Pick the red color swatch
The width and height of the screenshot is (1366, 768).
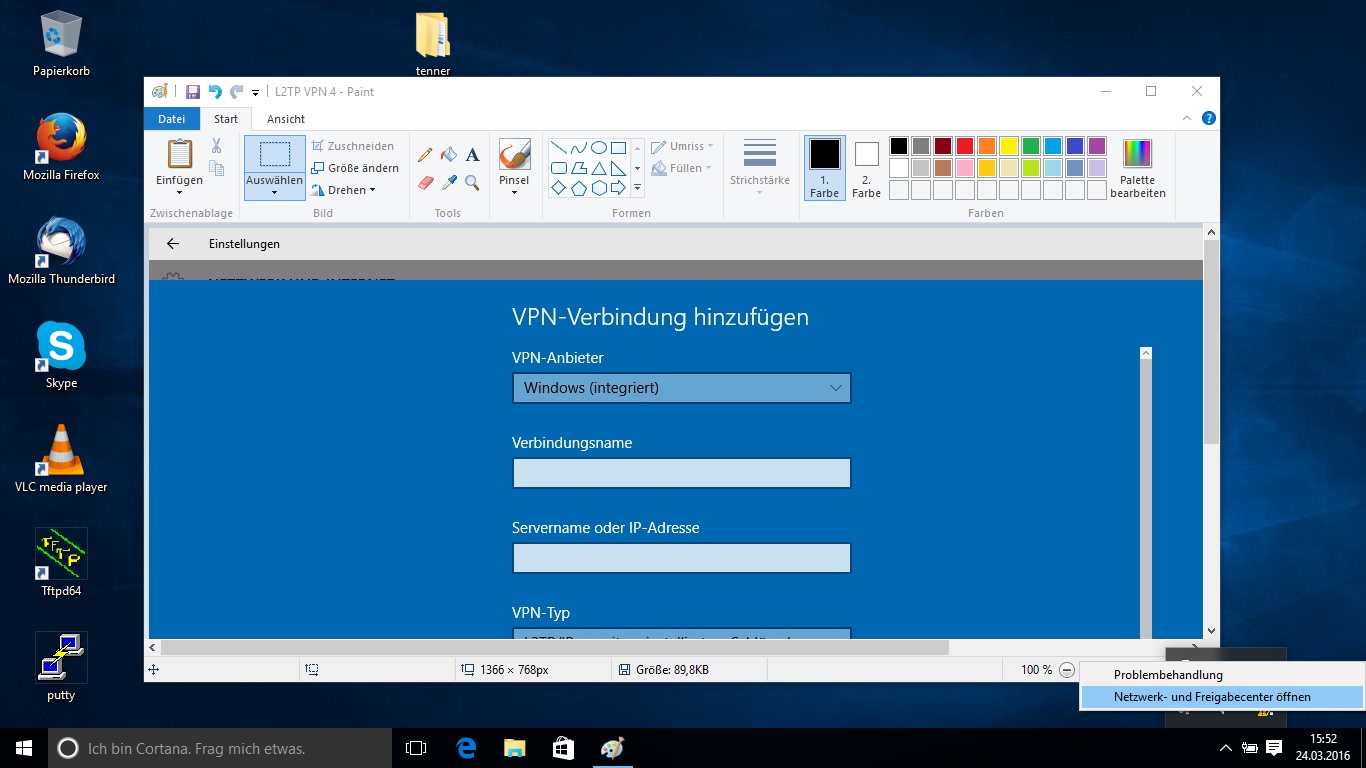tap(964, 146)
